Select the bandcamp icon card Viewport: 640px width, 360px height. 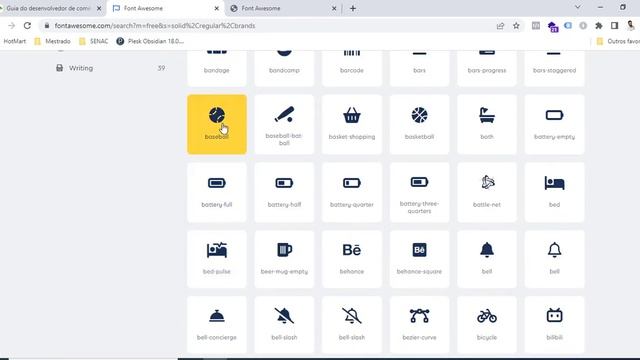[284, 68]
